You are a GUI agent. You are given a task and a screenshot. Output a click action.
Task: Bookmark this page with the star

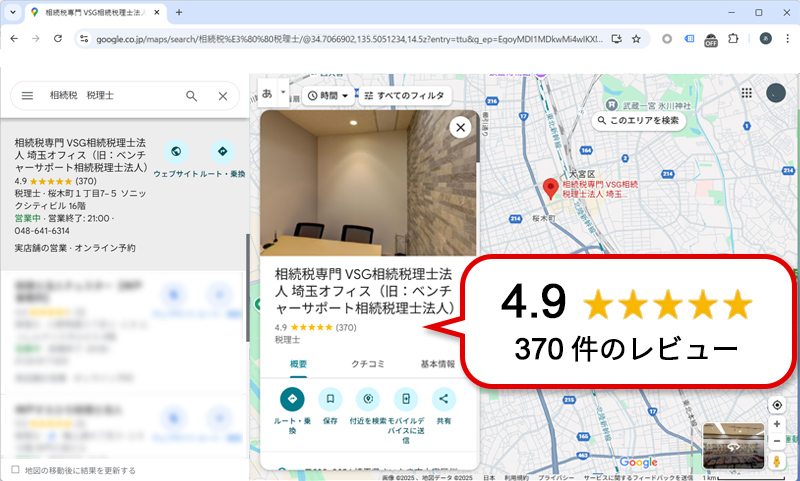click(636, 39)
